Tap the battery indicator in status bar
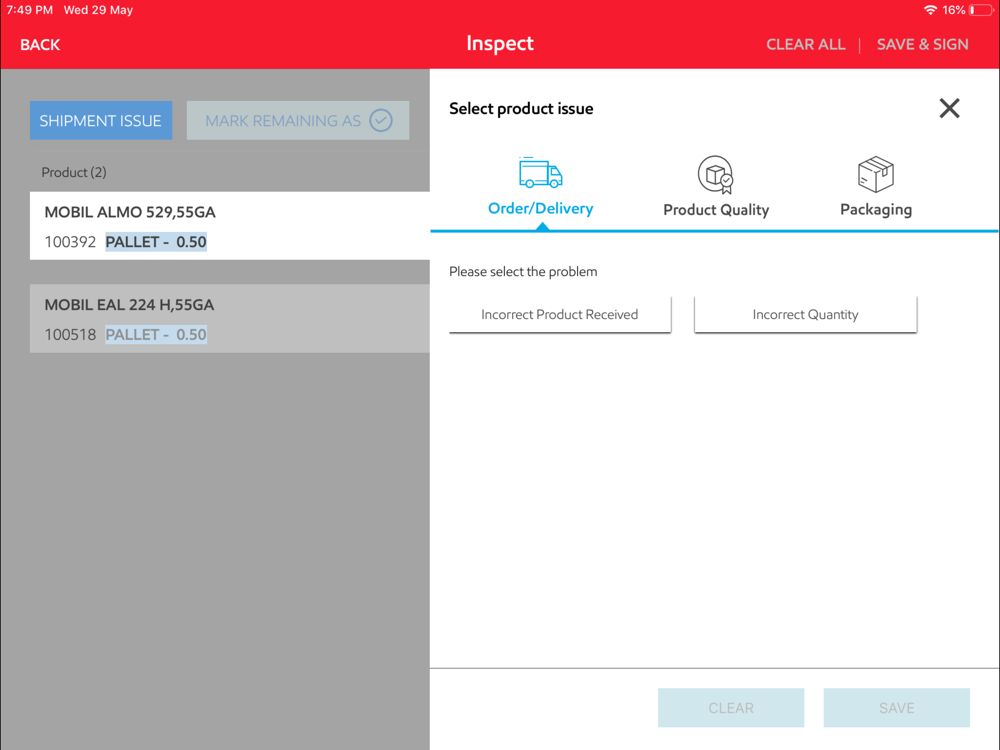Viewport: 1000px width, 750px height. (980, 10)
